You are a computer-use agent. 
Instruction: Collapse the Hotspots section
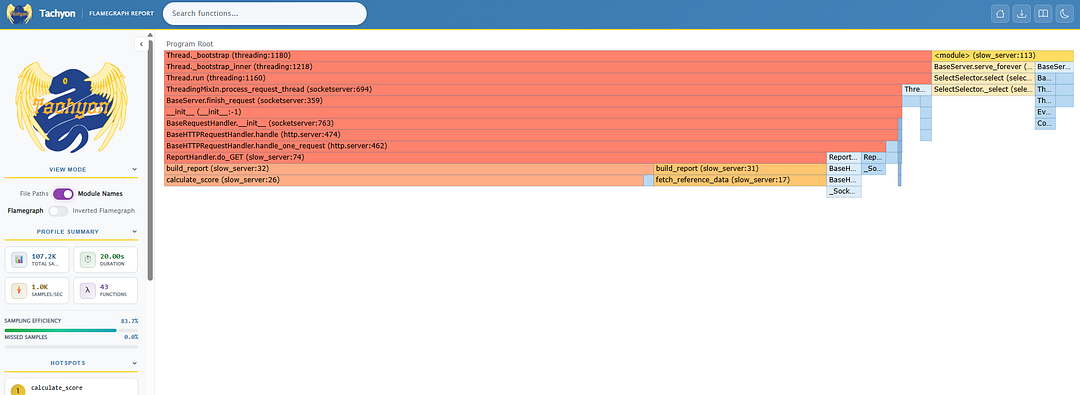click(x=134, y=363)
